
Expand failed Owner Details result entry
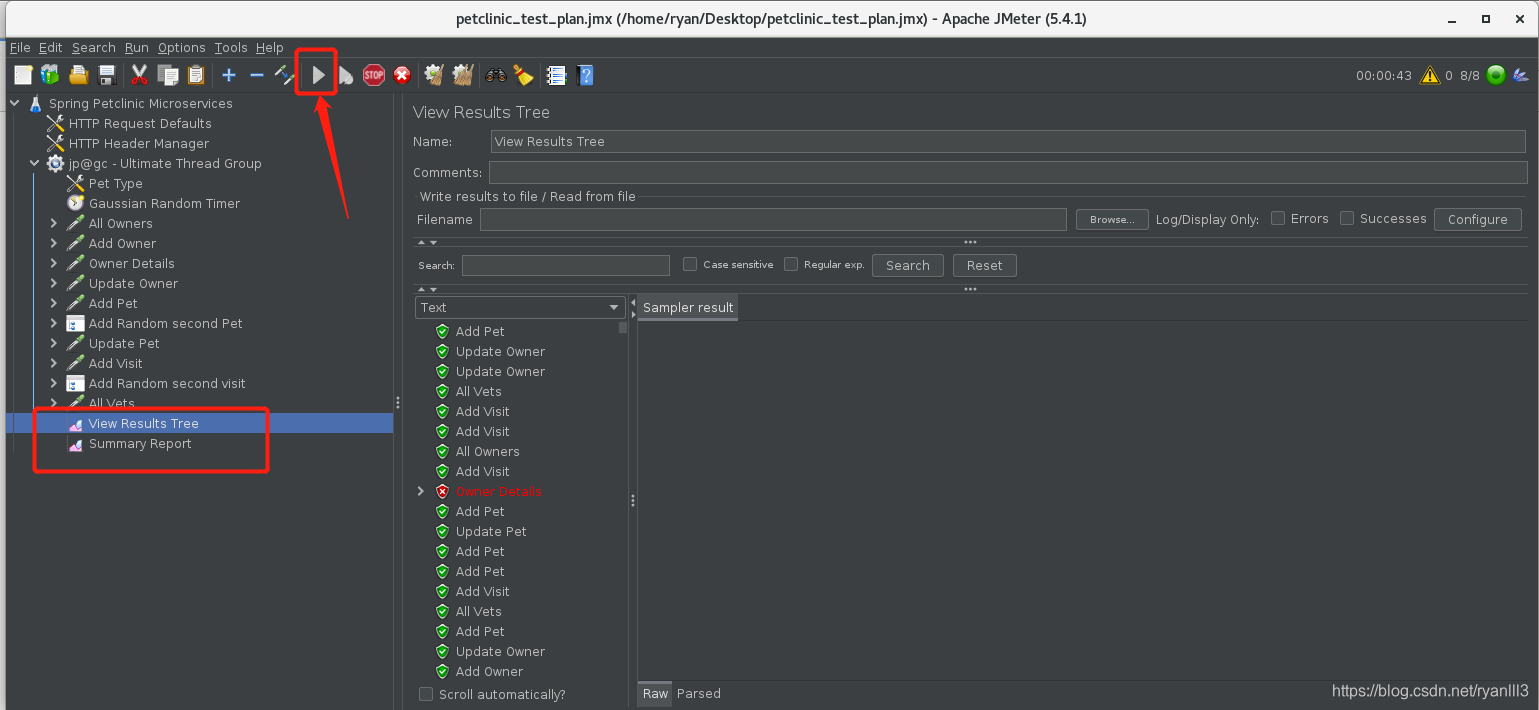(421, 491)
